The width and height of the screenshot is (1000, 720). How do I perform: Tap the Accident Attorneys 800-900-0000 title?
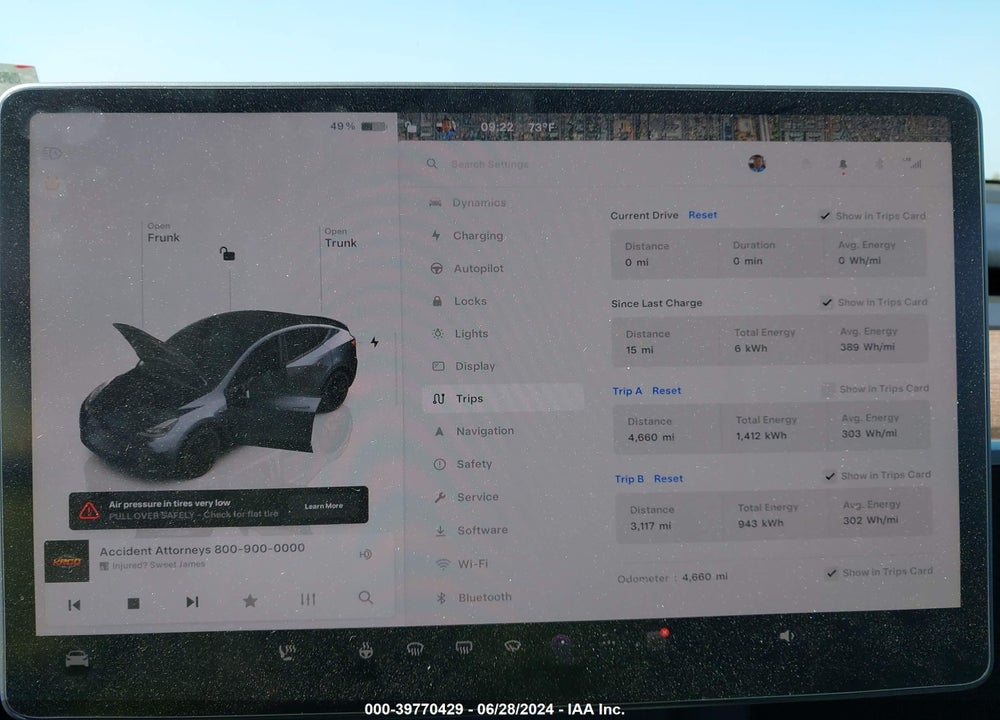point(202,549)
